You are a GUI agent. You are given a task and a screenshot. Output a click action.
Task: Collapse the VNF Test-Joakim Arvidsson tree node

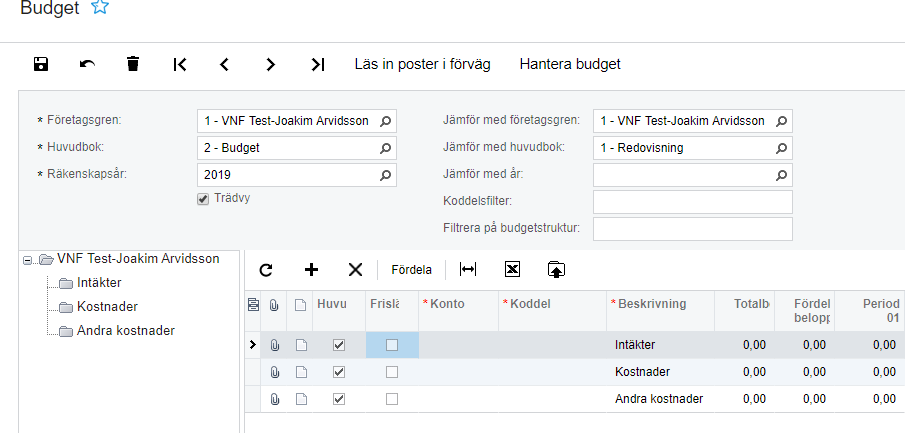coord(27,259)
